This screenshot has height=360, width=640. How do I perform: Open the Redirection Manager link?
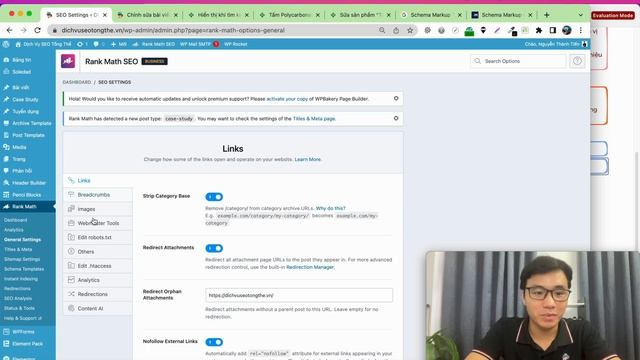(x=310, y=267)
